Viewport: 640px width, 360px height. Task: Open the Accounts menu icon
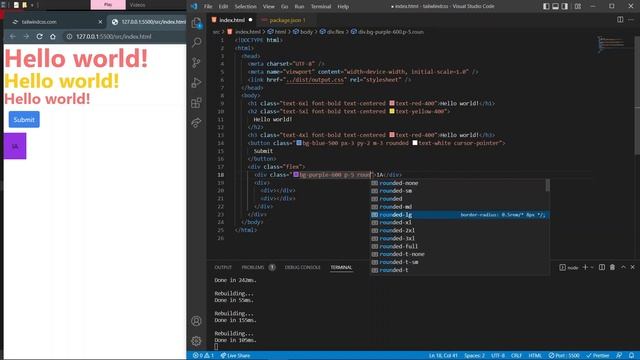tap(196, 321)
